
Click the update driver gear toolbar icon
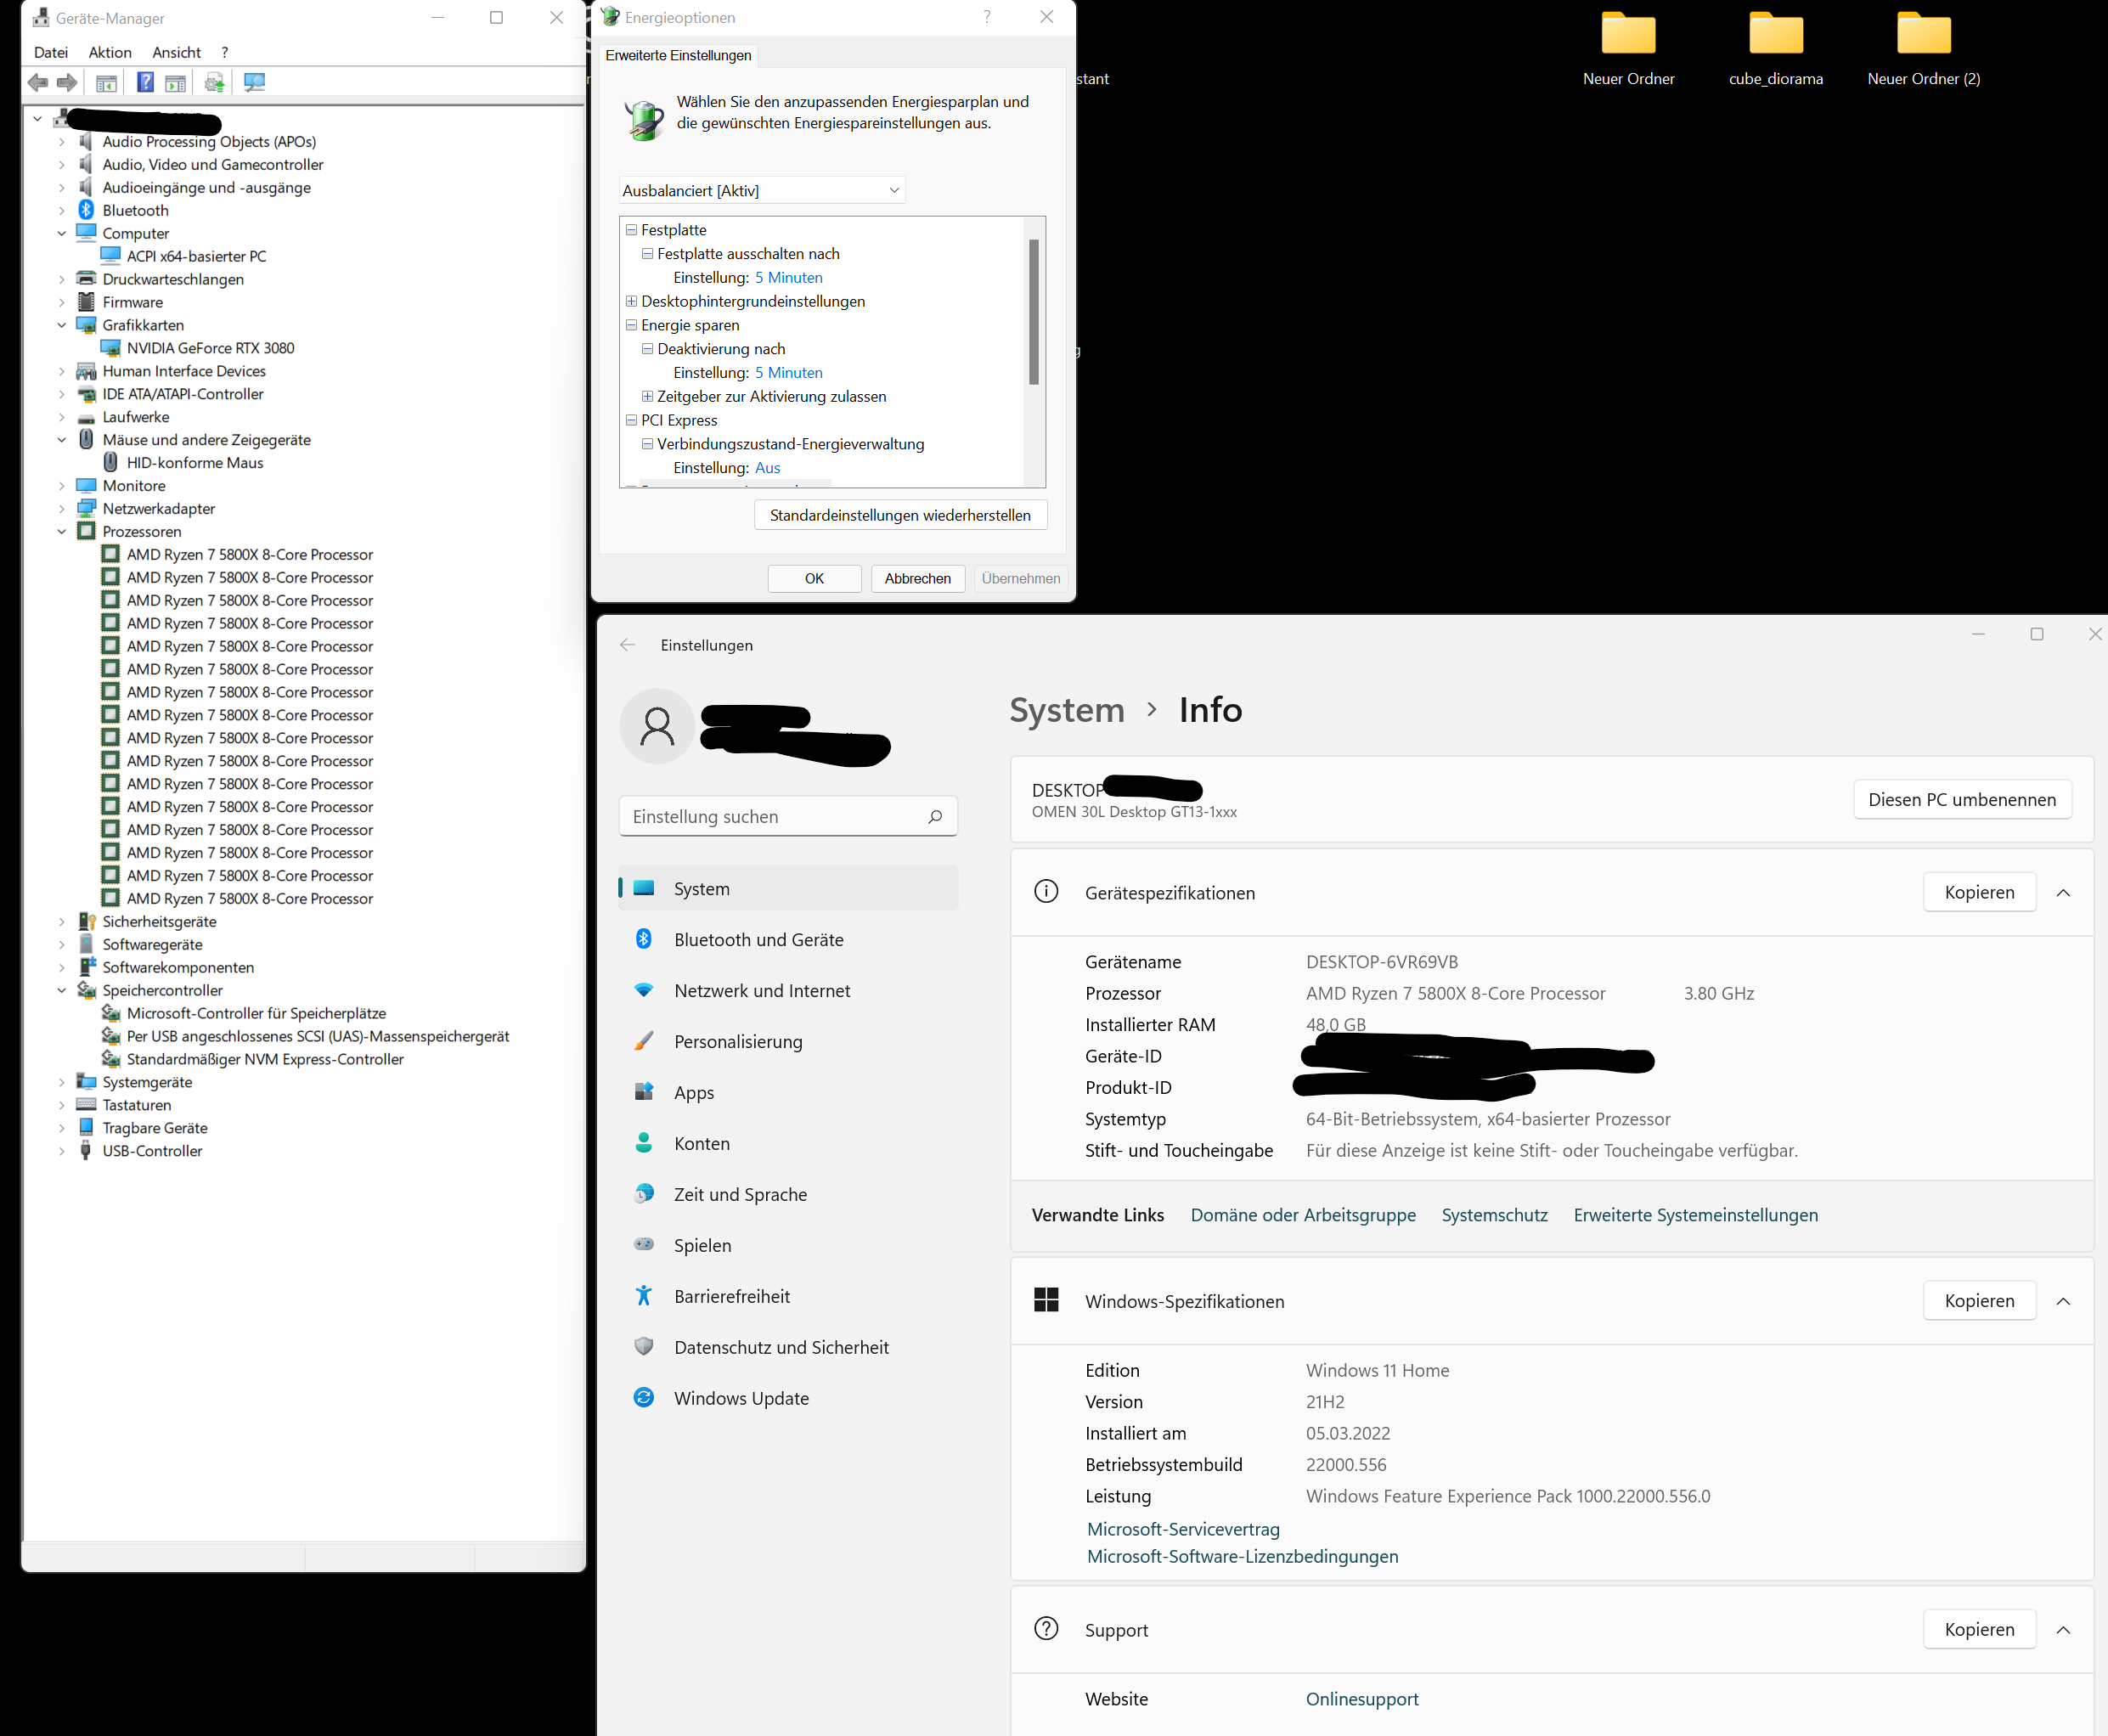pos(213,82)
